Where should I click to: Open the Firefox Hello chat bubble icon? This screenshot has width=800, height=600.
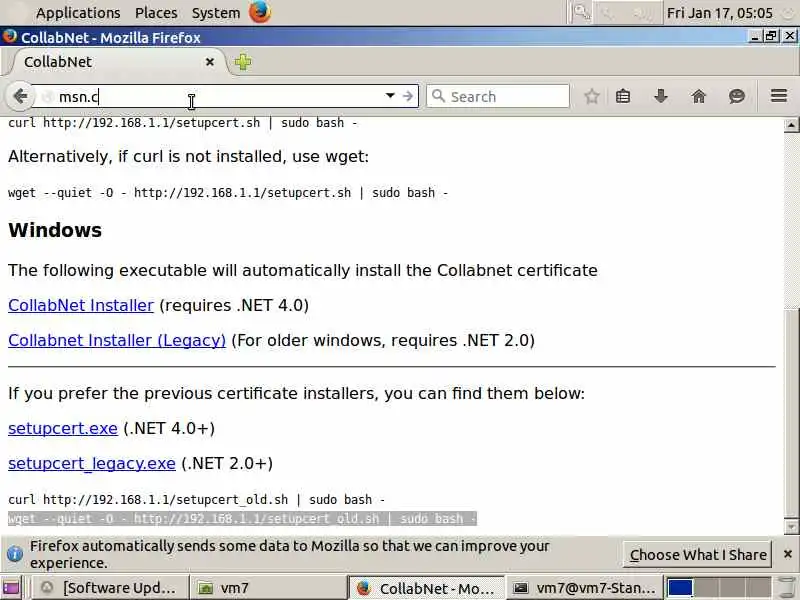pyautogui.click(x=737, y=96)
